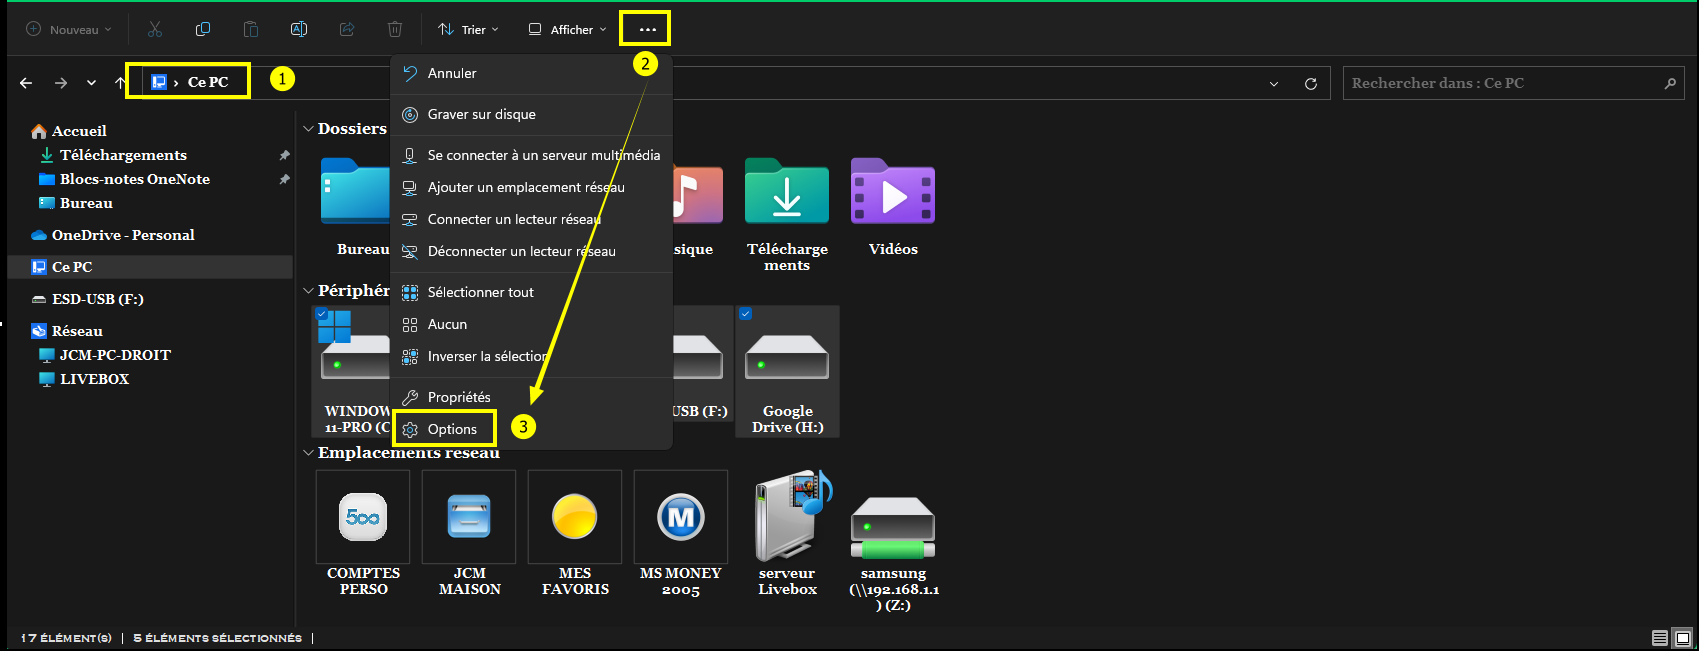This screenshot has height=651, width=1699.
Task: Click the Share icon in toolbar
Action: 347,29
